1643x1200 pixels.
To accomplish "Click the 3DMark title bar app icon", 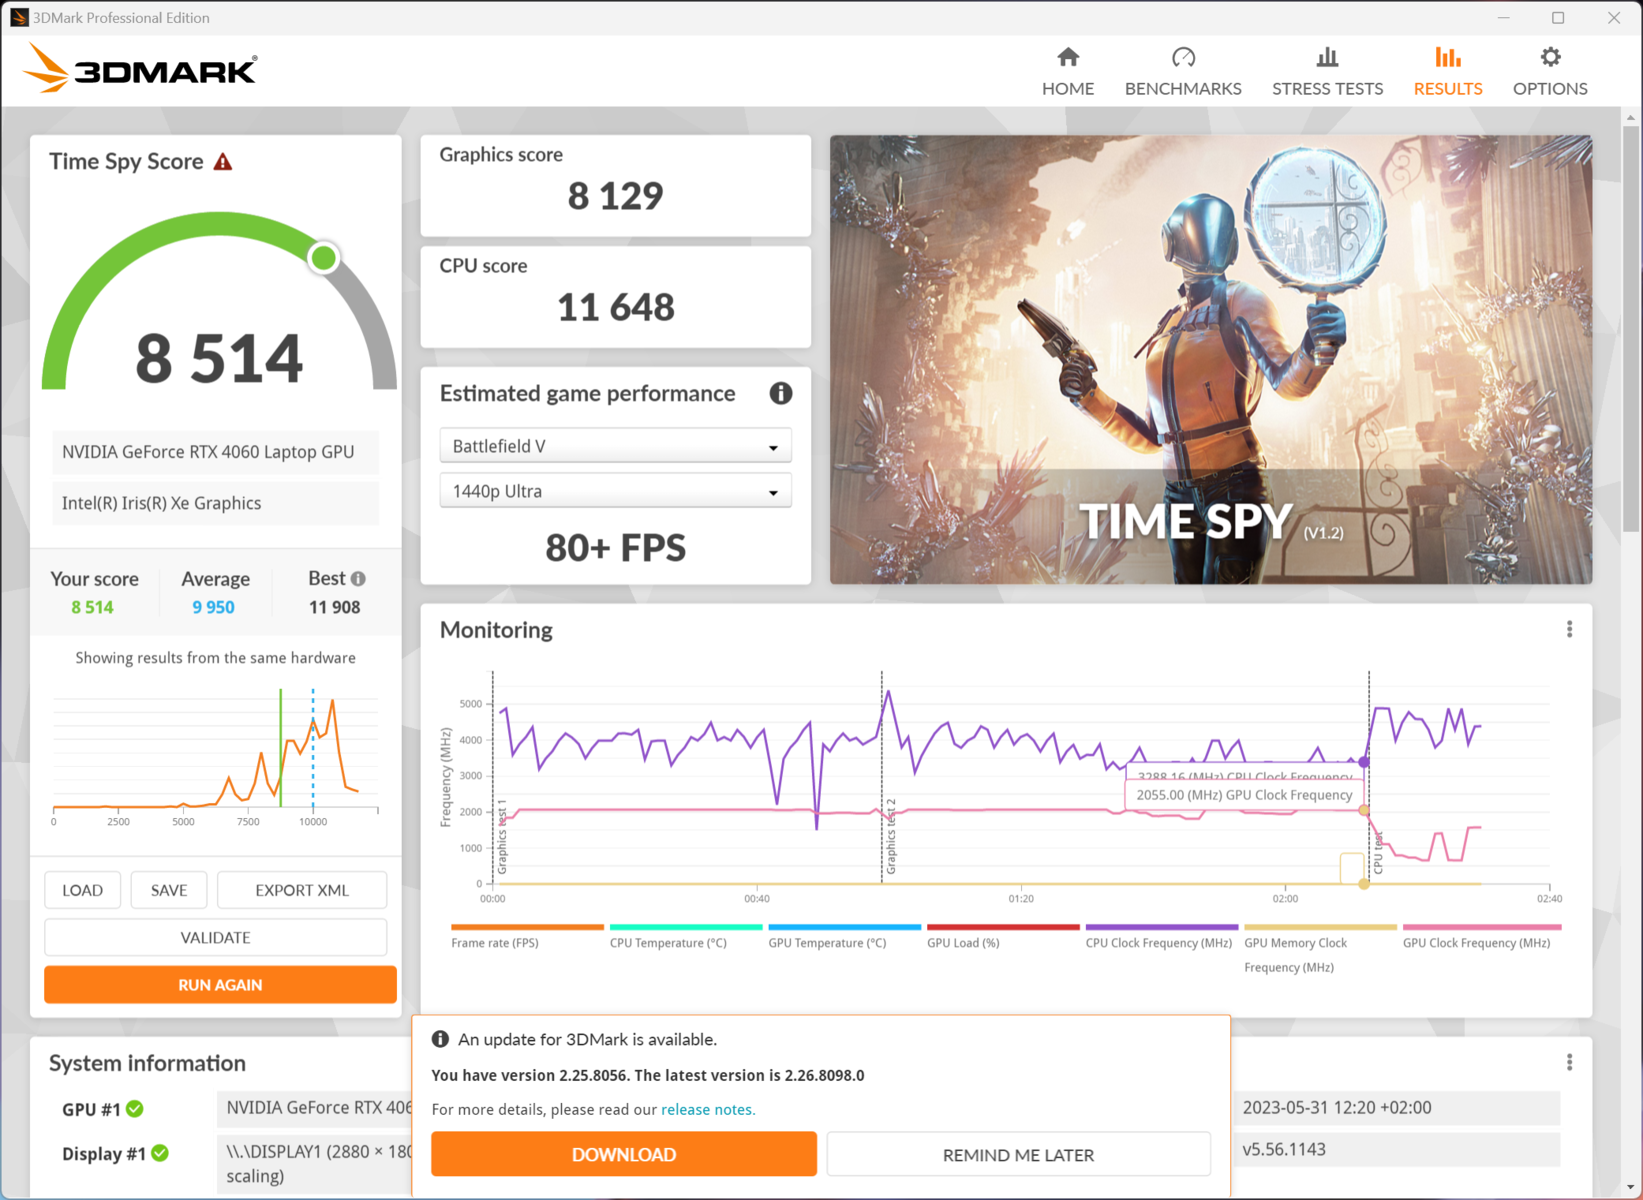I will 19,17.
